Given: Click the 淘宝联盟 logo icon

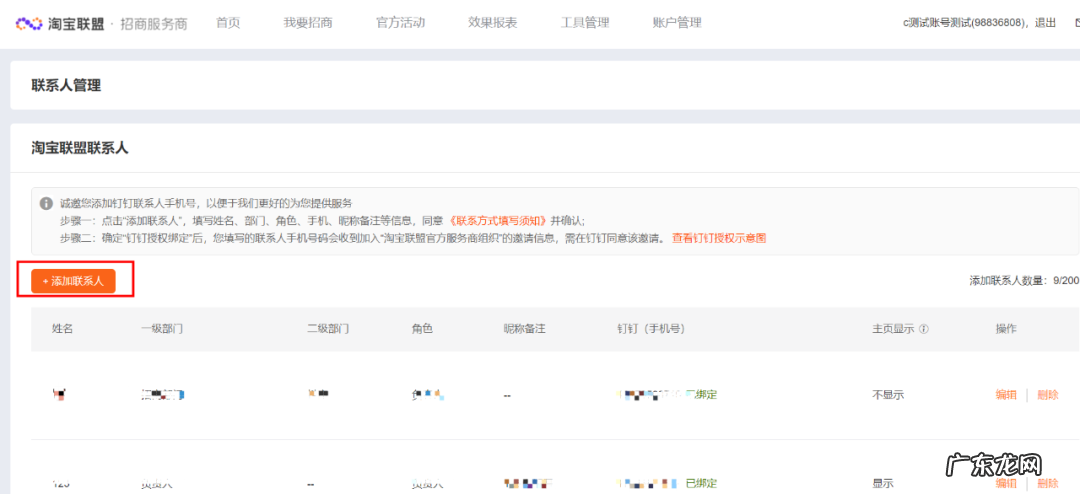Looking at the screenshot, I should (x=30, y=23).
